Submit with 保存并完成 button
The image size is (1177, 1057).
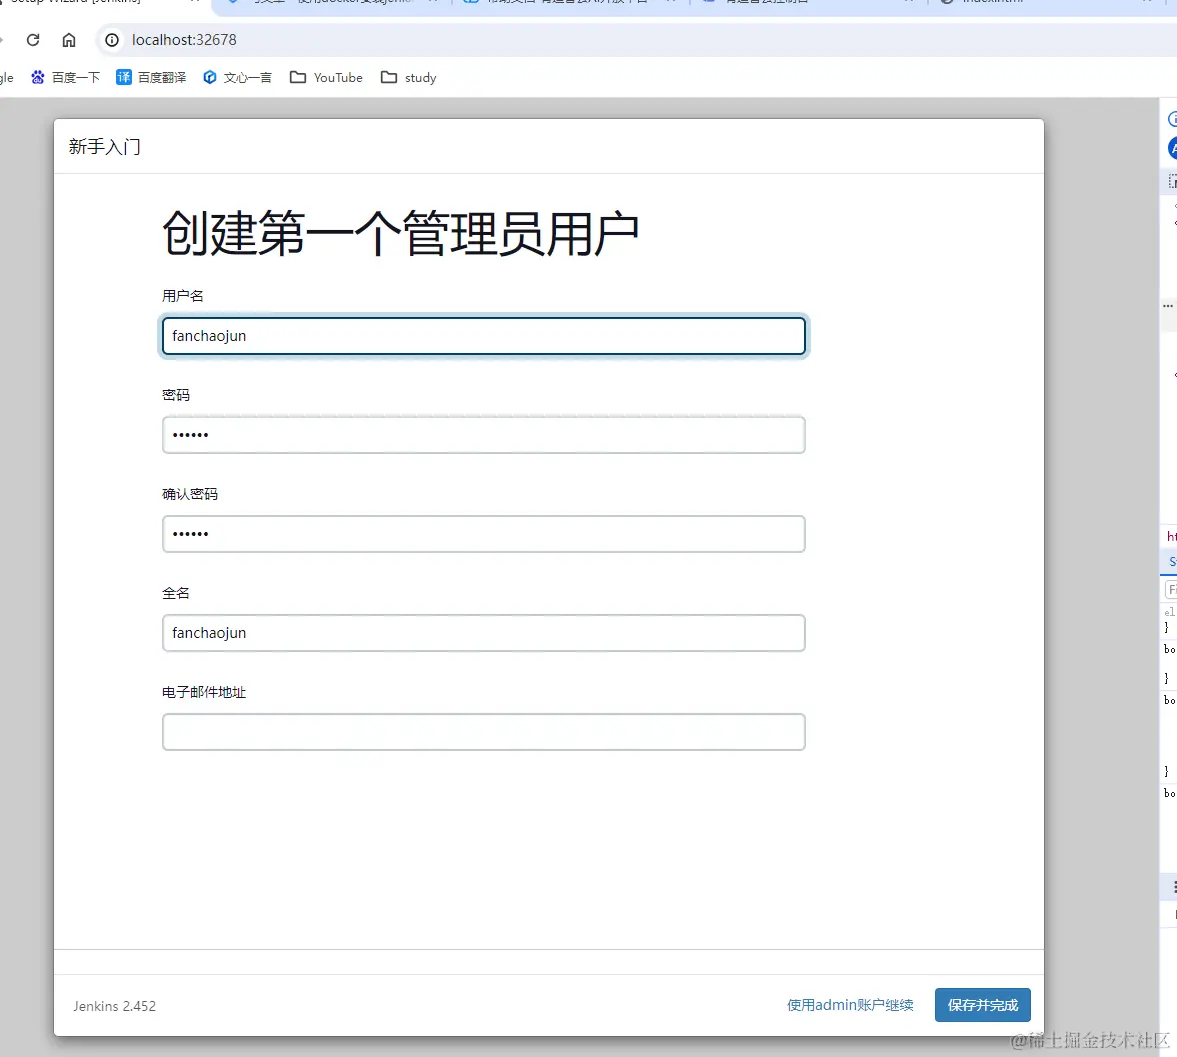[x=983, y=1005]
